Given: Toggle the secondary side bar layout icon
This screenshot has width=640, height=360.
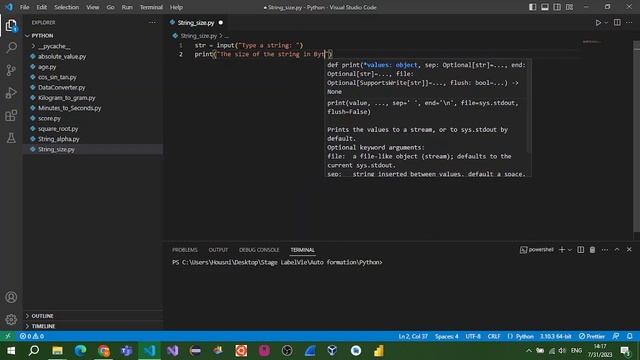Looking at the screenshot, I should pyautogui.click(x=557, y=7).
